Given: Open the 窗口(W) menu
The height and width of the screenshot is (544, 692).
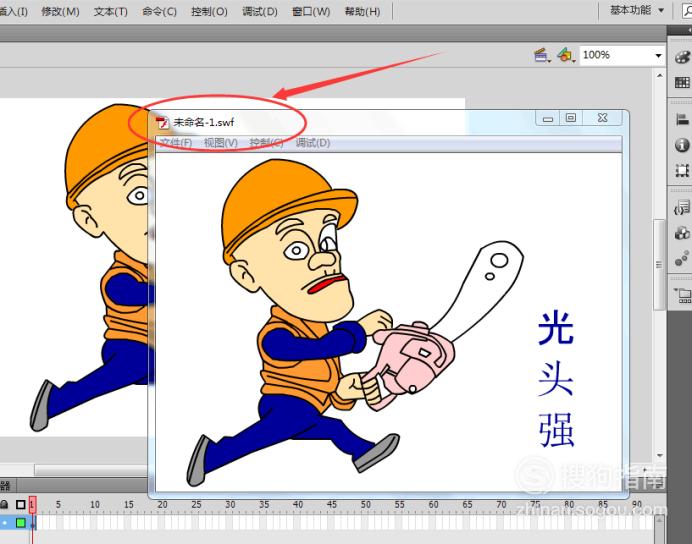Looking at the screenshot, I should click(x=311, y=11).
